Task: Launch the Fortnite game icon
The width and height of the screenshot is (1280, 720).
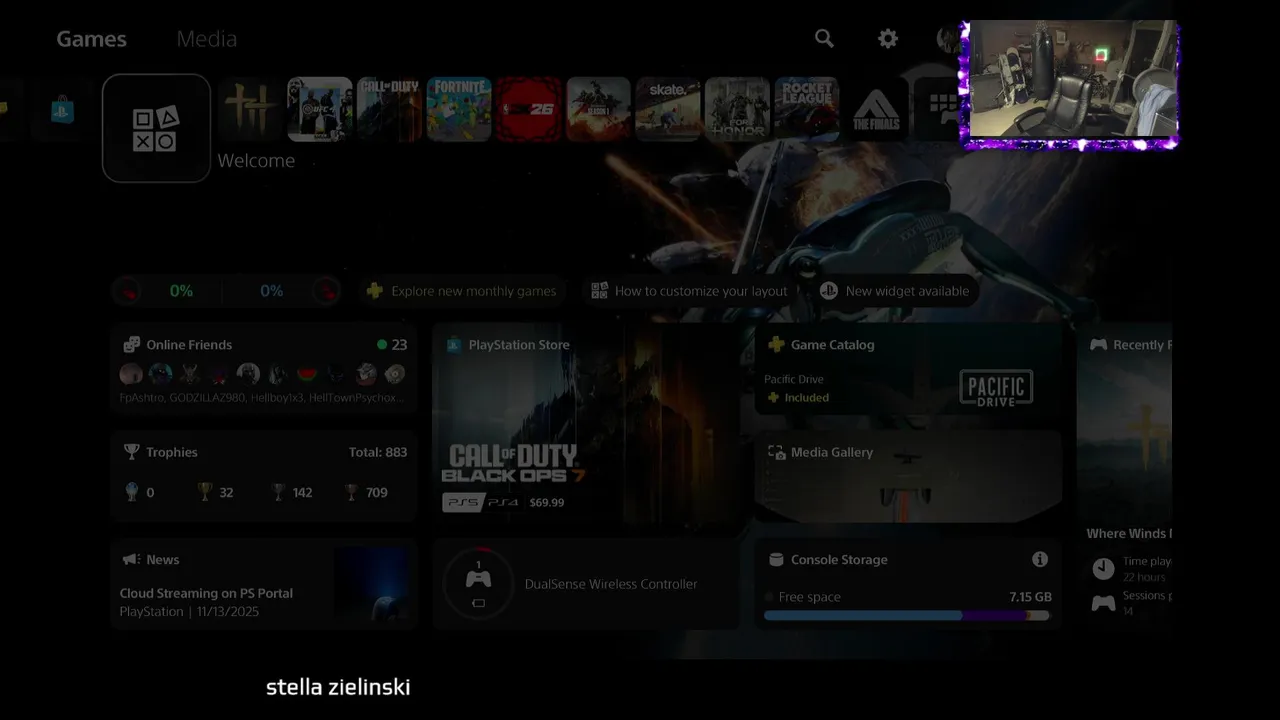Action: [x=459, y=109]
